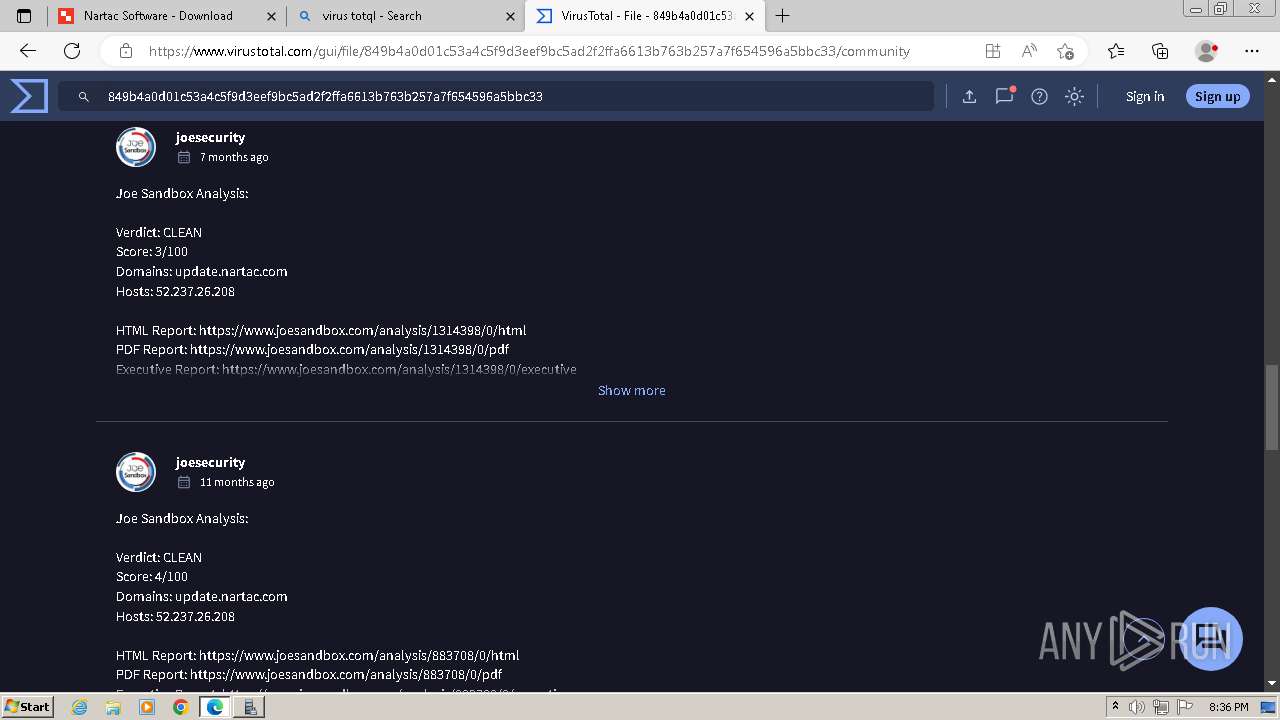The height and width of the screenshot is (720, 1280).
Task: Open PDF report link 883708
Action: pos(346,674)
